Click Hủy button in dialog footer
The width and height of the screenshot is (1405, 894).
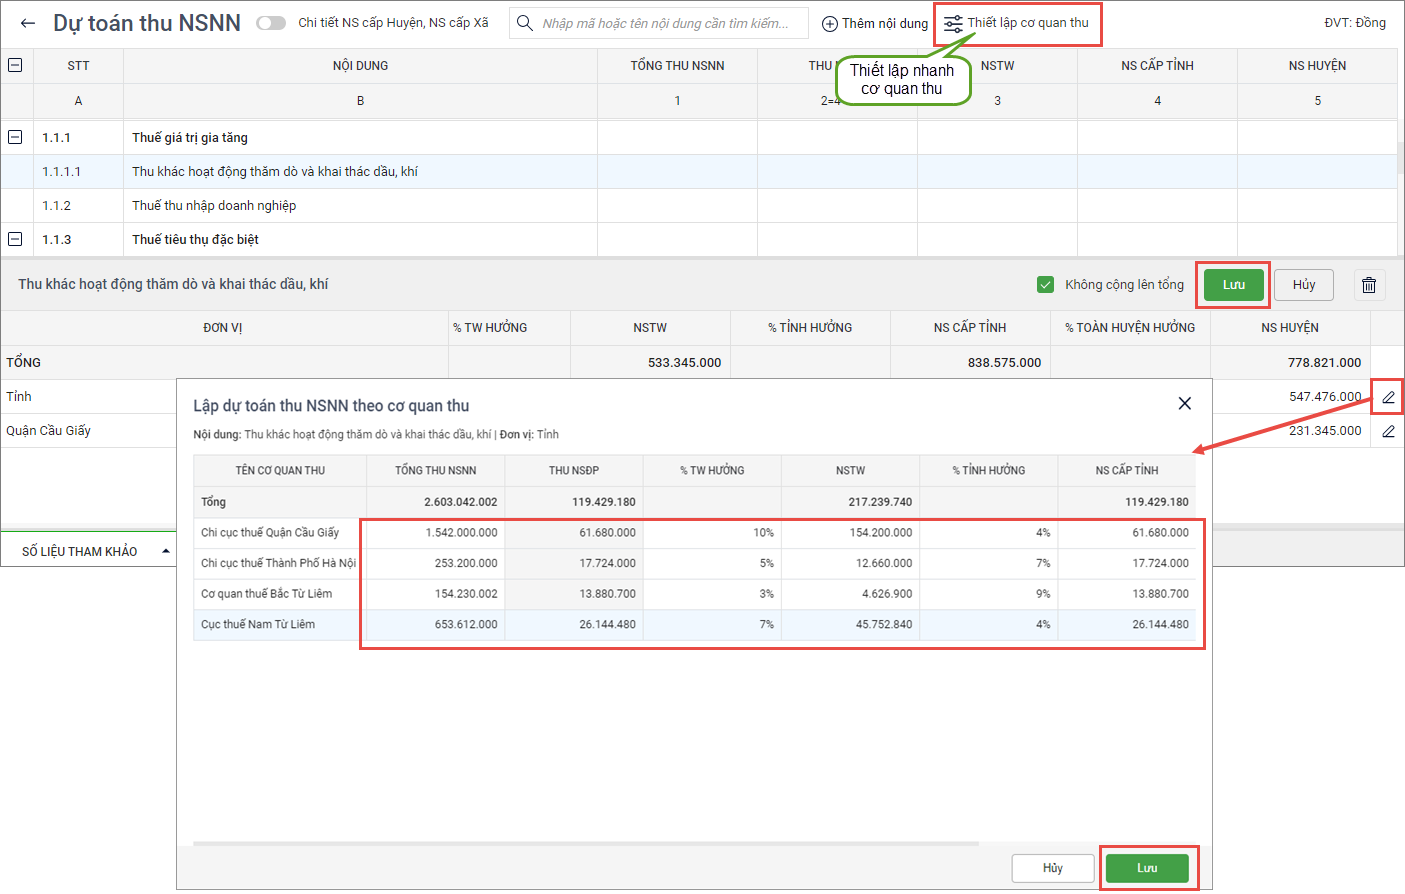coord(1052,868)
